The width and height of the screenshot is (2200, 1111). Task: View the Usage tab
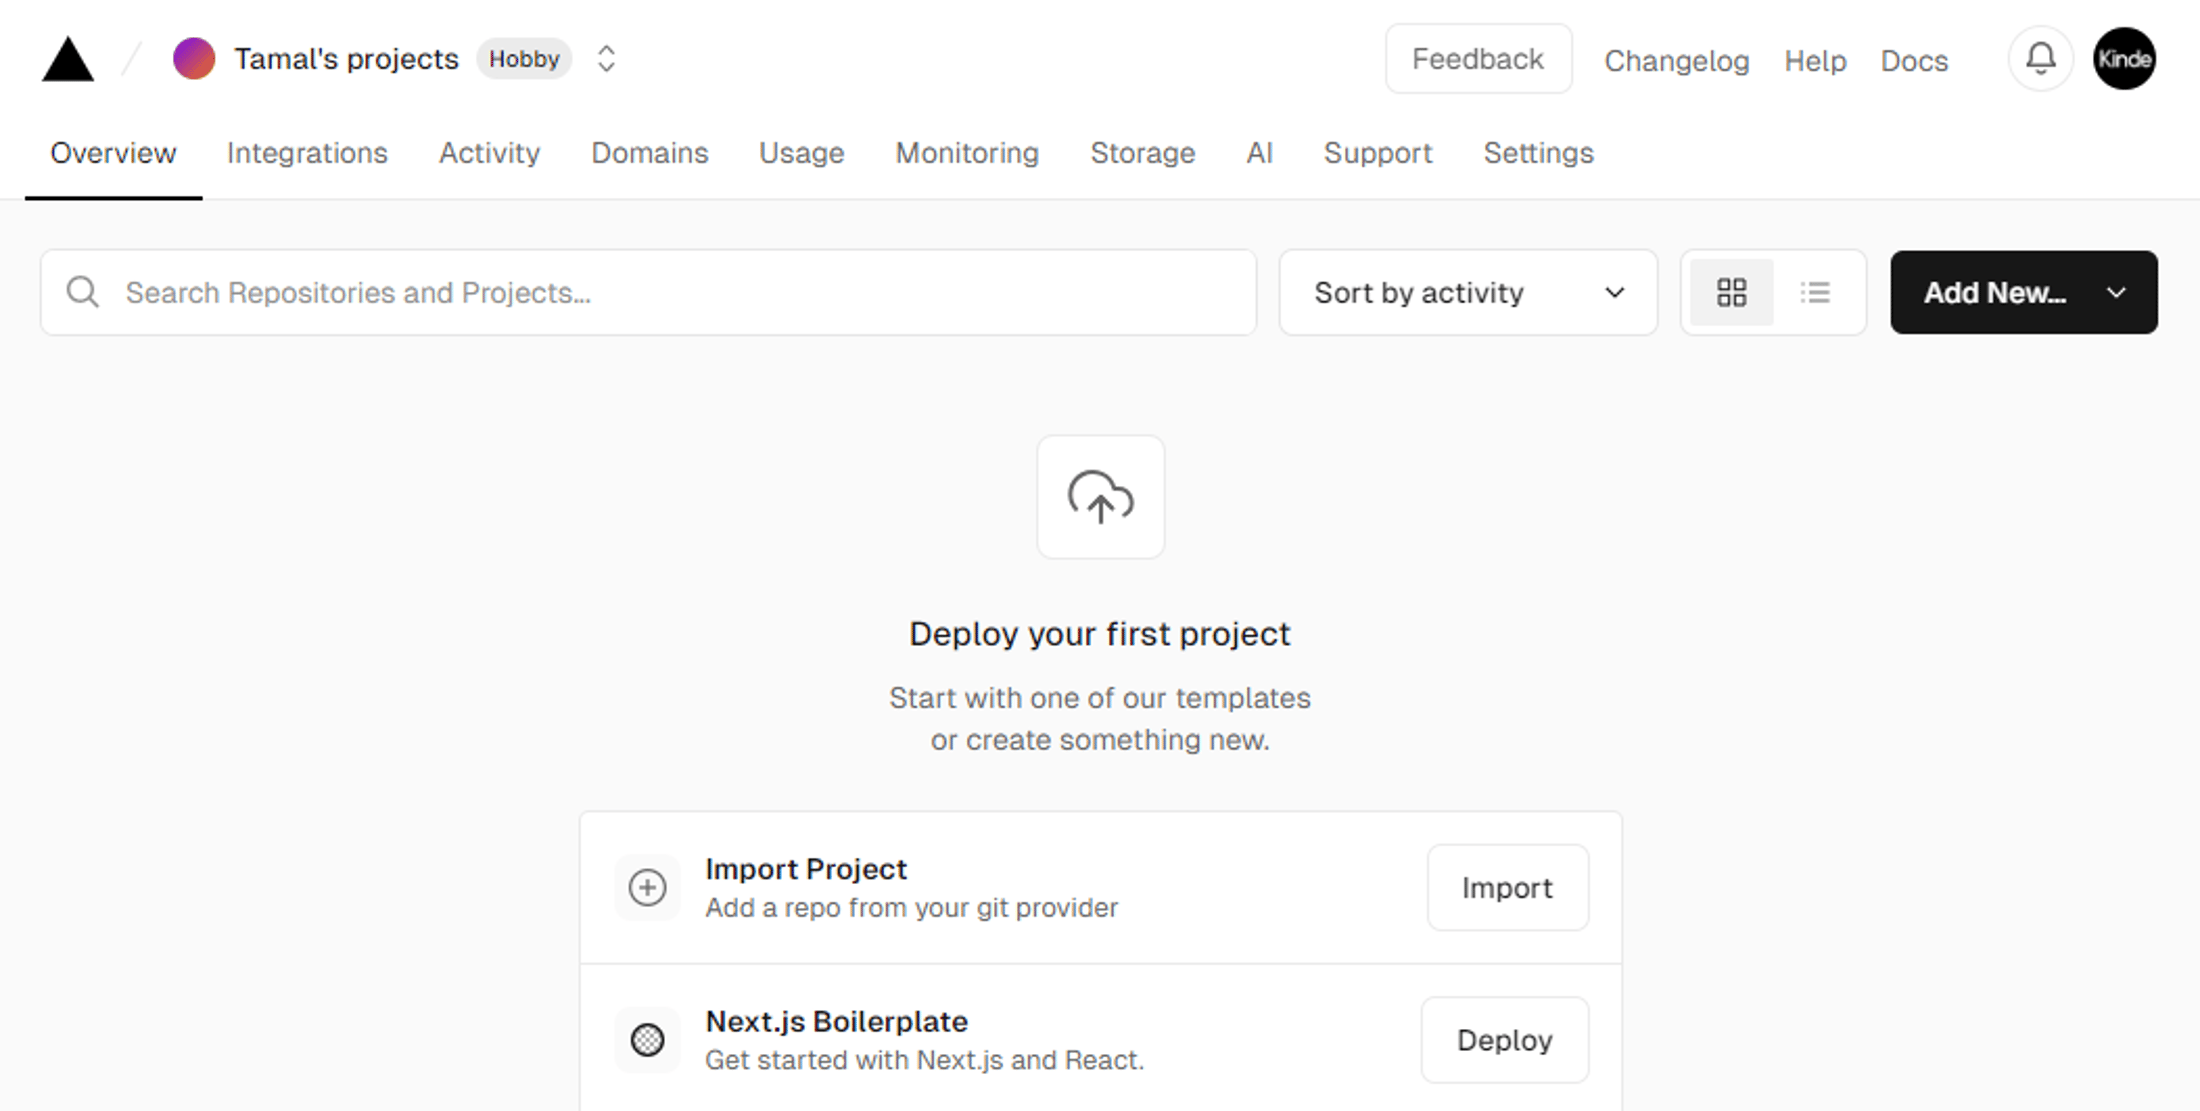coord(801,153)
